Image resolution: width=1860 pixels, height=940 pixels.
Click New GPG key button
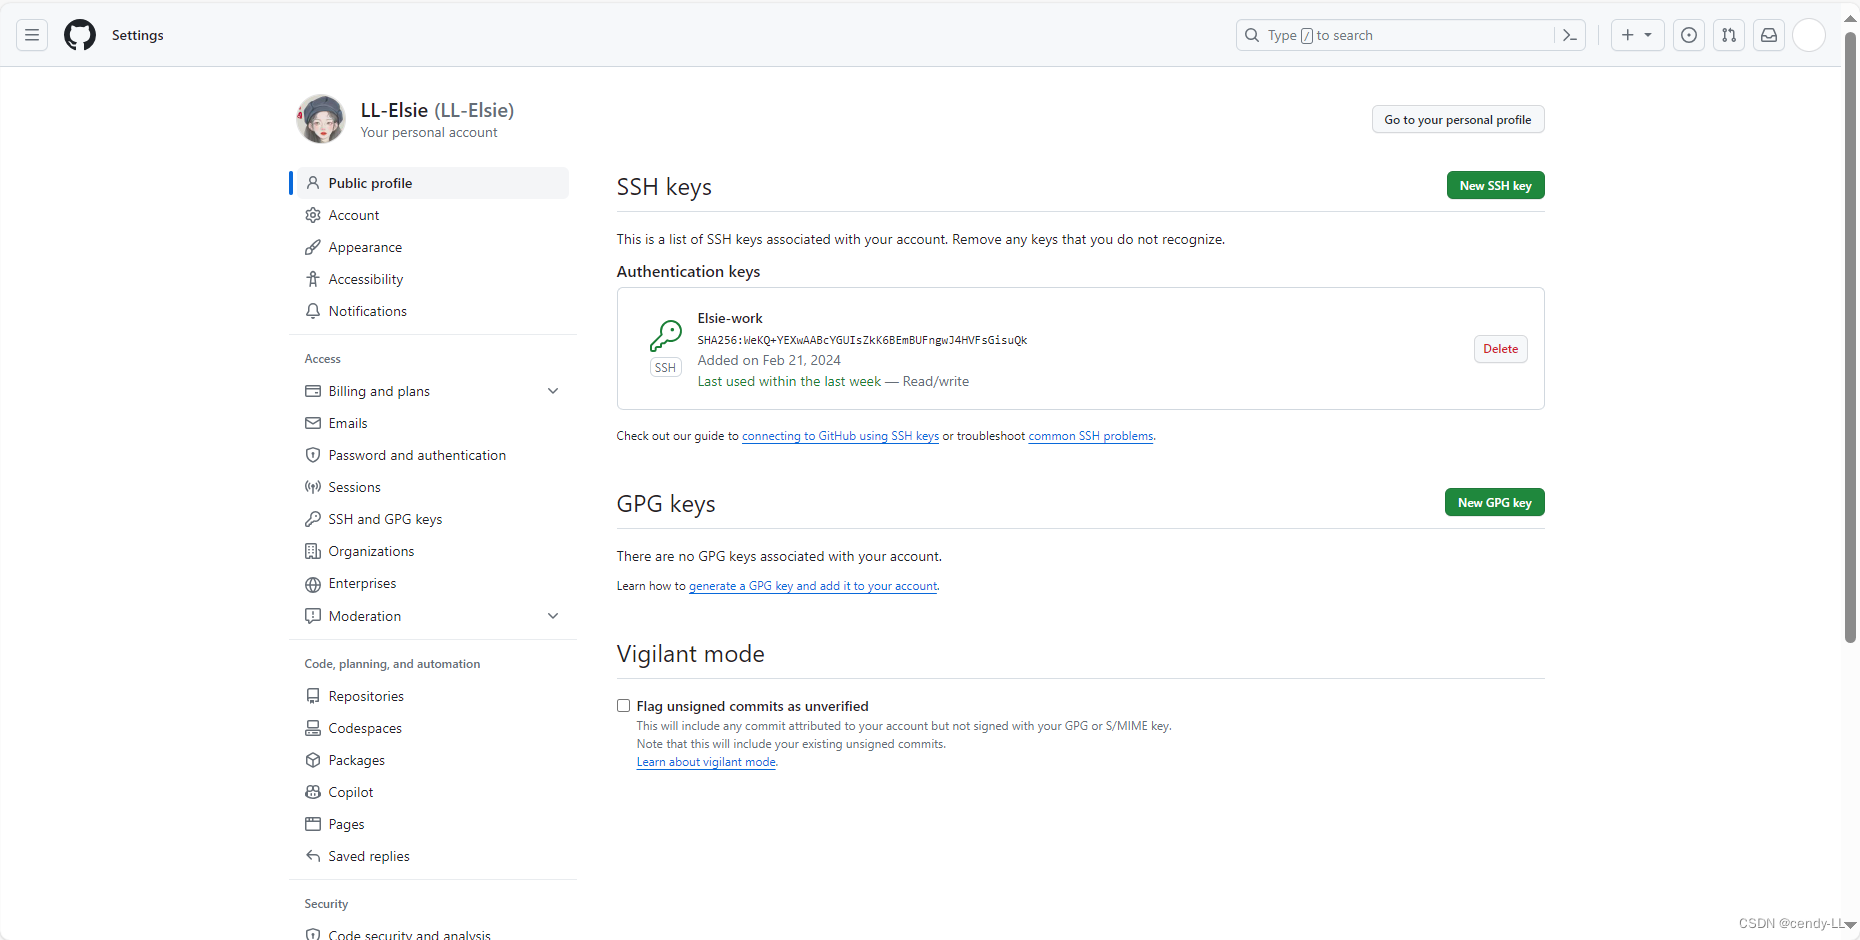pyautogui.click(x=1494, y=502)
